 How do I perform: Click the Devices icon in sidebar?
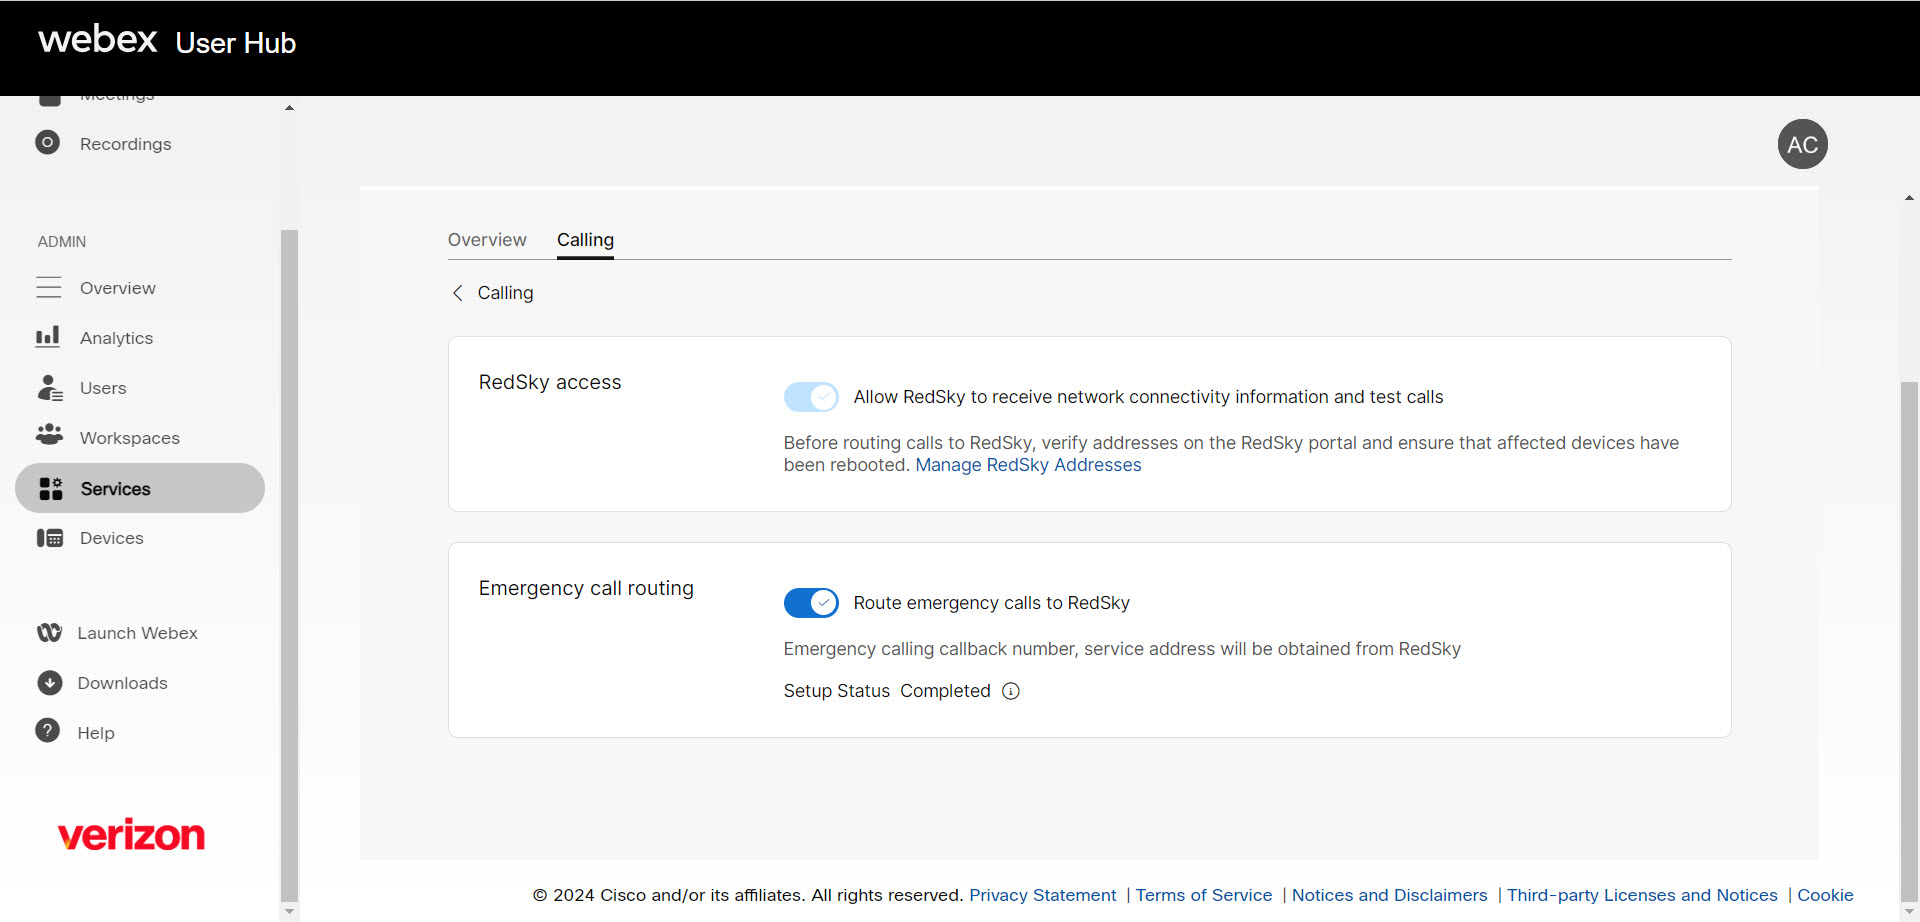(50, 538)
